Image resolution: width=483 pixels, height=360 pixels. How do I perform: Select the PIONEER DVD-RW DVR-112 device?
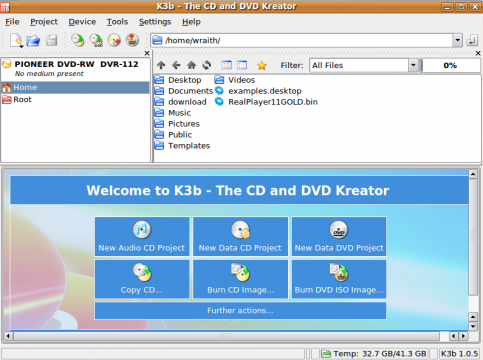(75, 68)
